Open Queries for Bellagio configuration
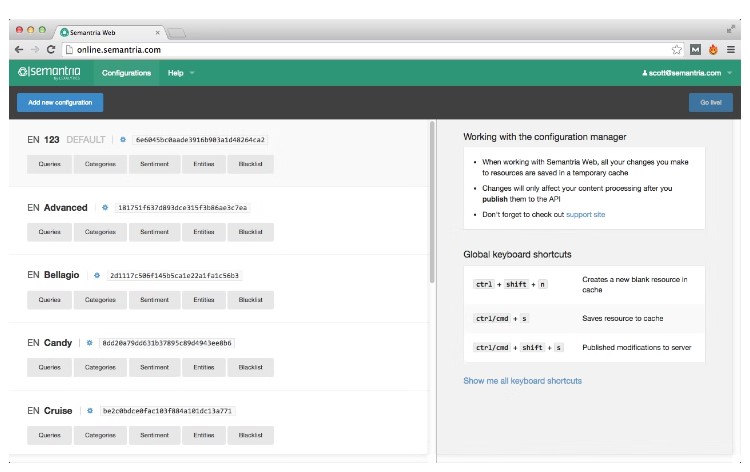 point(50,300)
